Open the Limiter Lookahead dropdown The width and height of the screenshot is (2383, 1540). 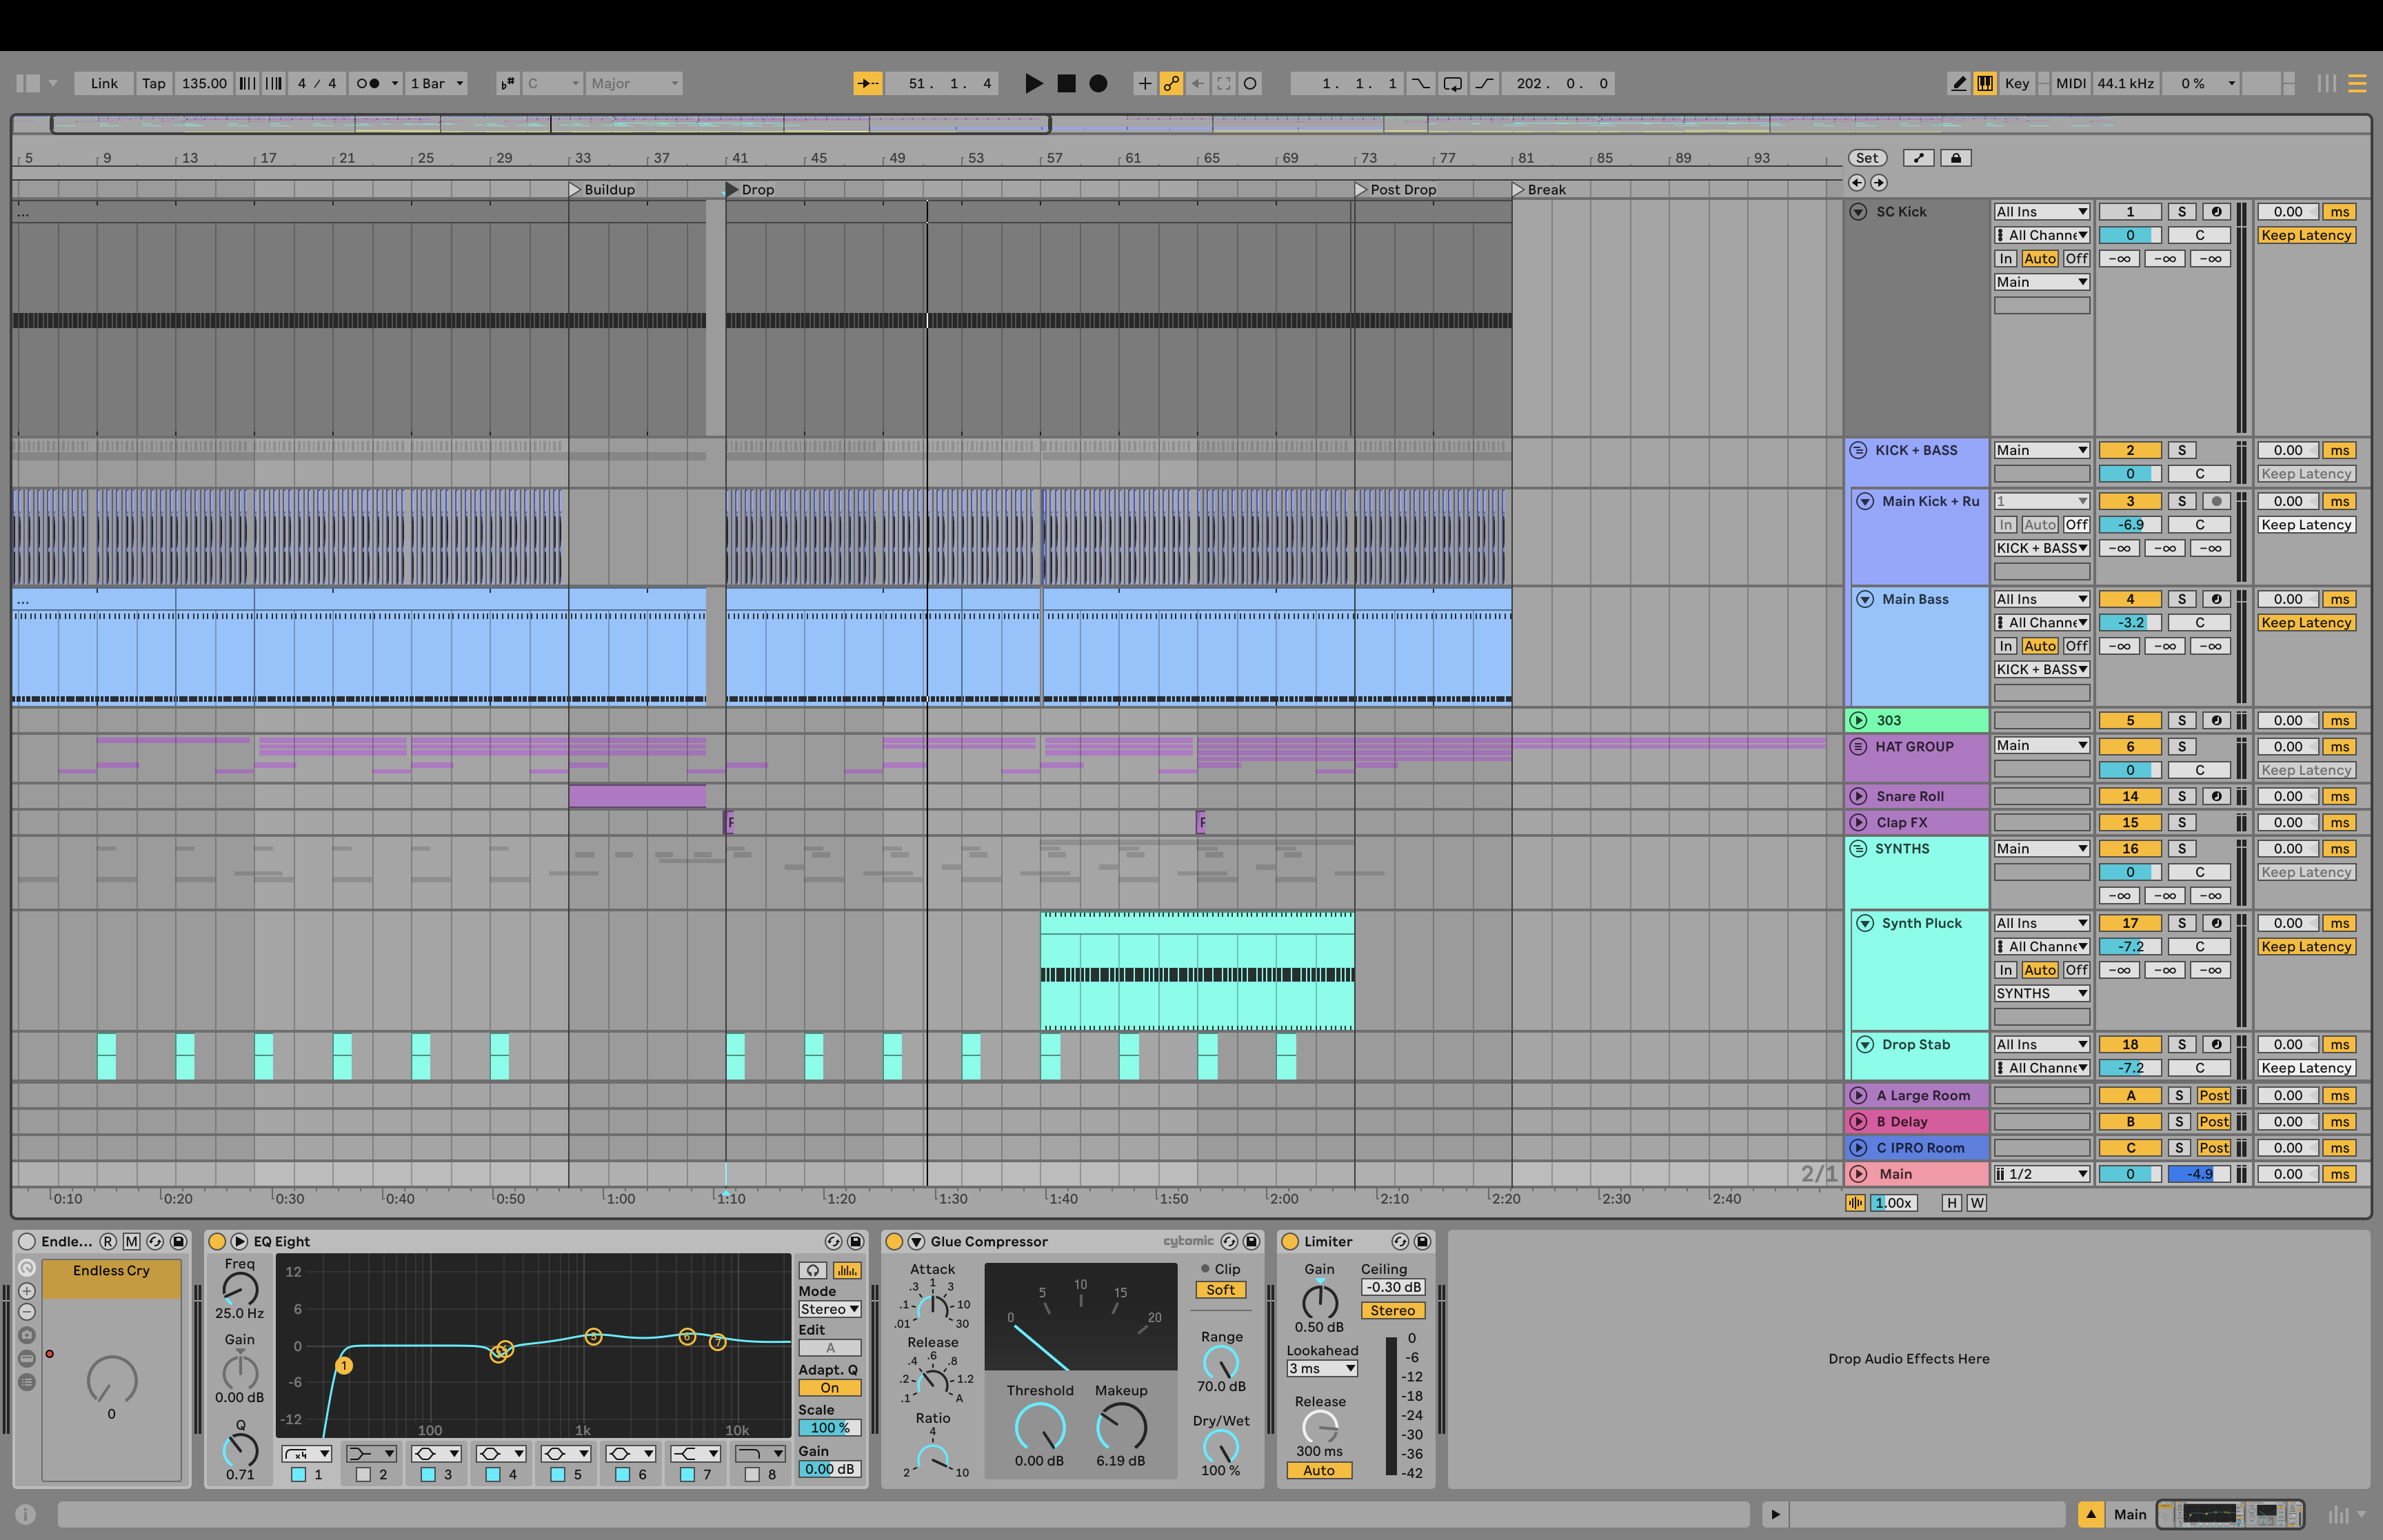(x=1321, y=1369)
